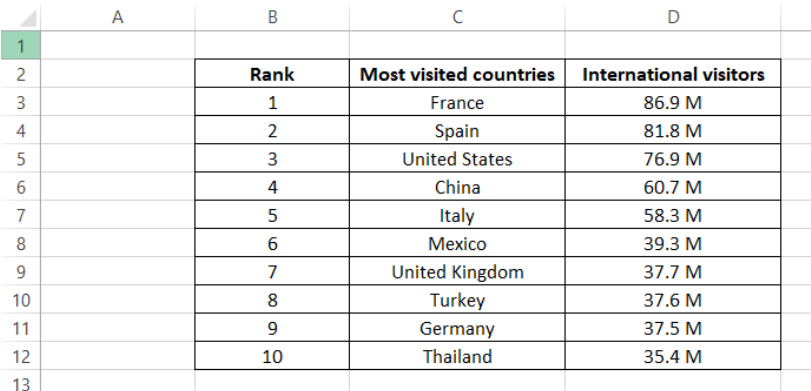Select the cell containing 60.7 M
The width and height of the screenshot is (811, 391).
pyautogui.click(x=673, y=186)
